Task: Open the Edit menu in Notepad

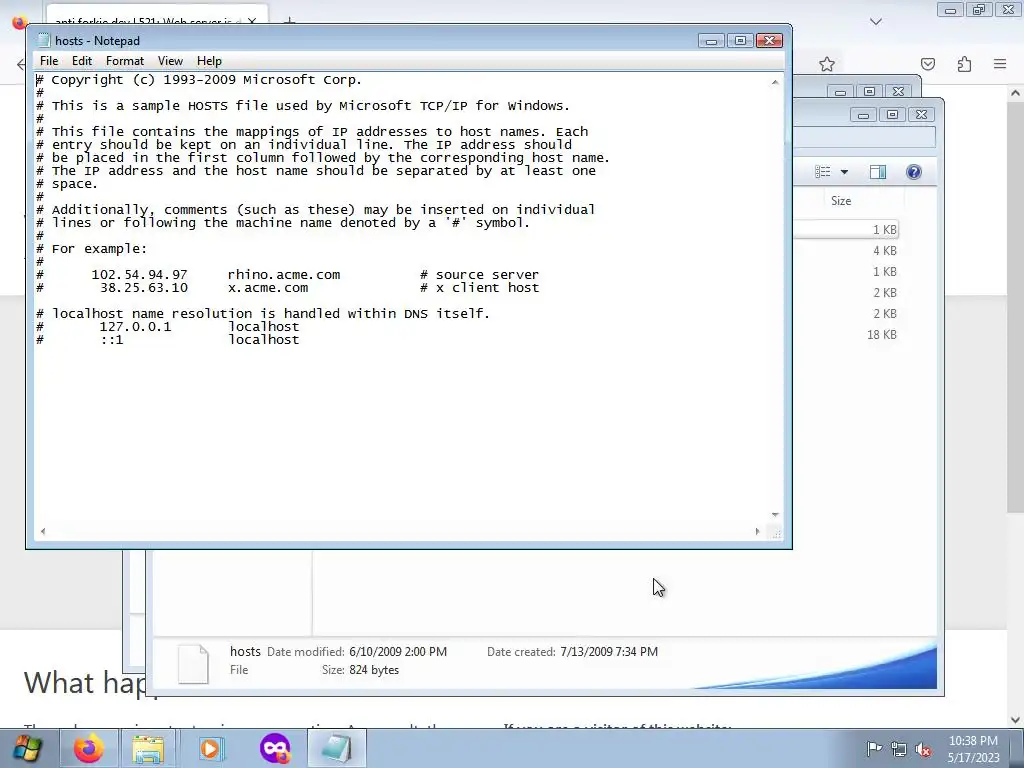Action: [x=82, y=61]
